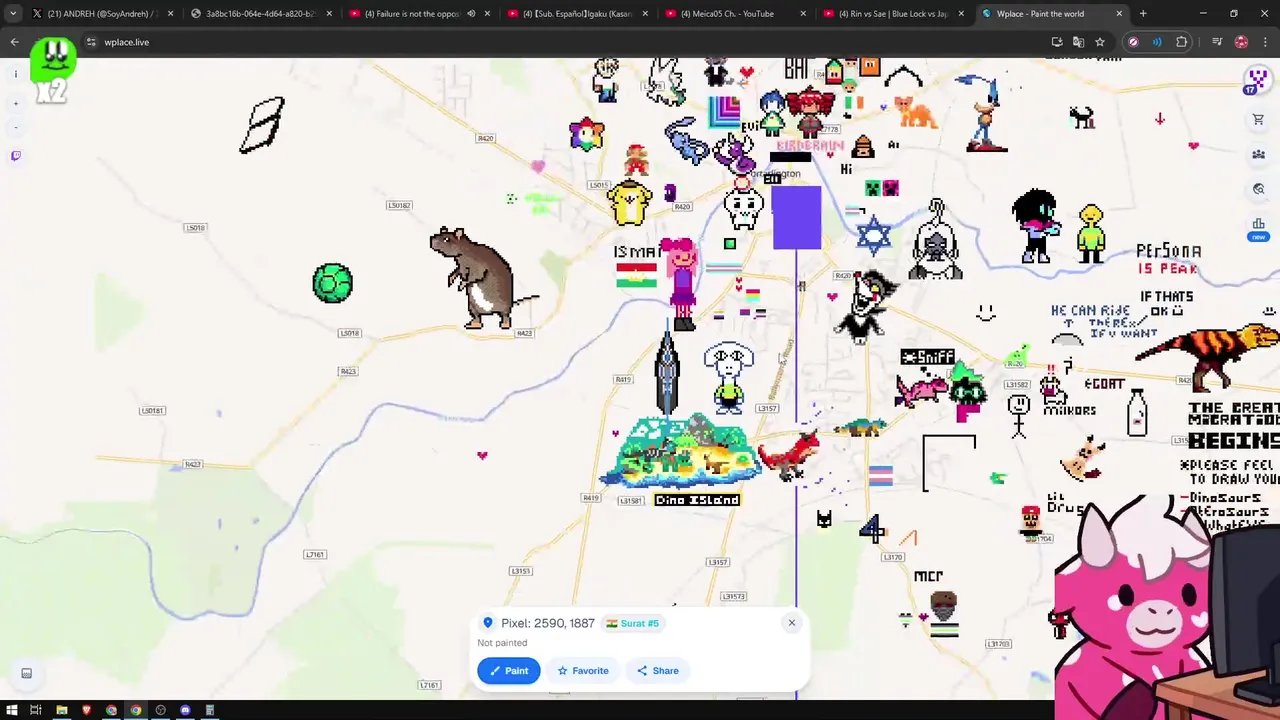Image resolution: width=1280 pixels, height=720 pixels.
Task: Open the Windows Start menu
Action: 11,710
